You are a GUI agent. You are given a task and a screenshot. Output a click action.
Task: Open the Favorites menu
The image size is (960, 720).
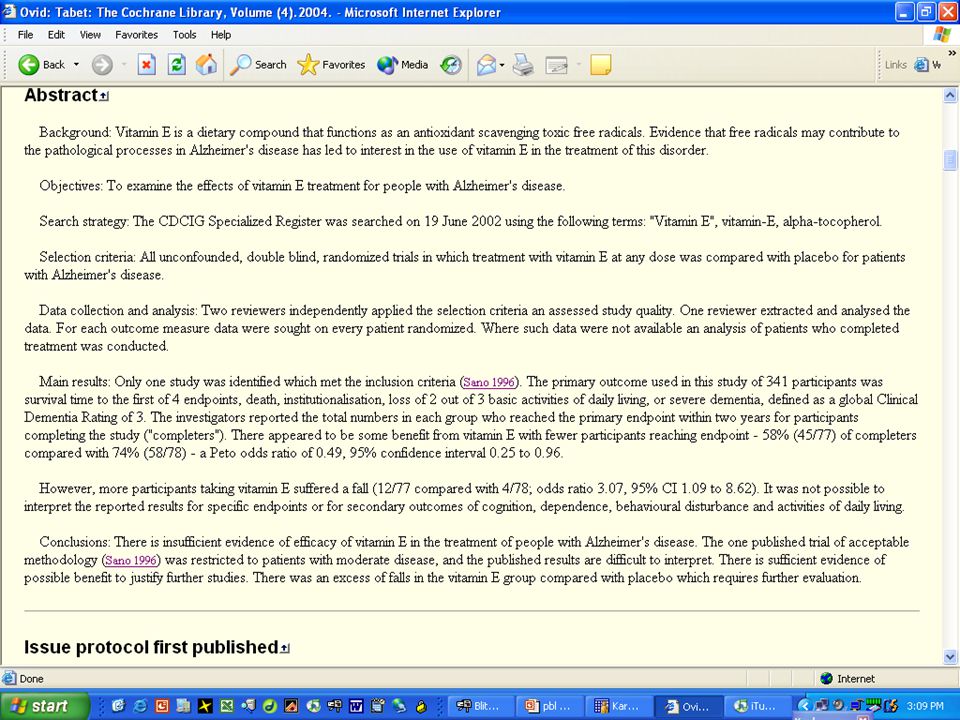[137, 35]
